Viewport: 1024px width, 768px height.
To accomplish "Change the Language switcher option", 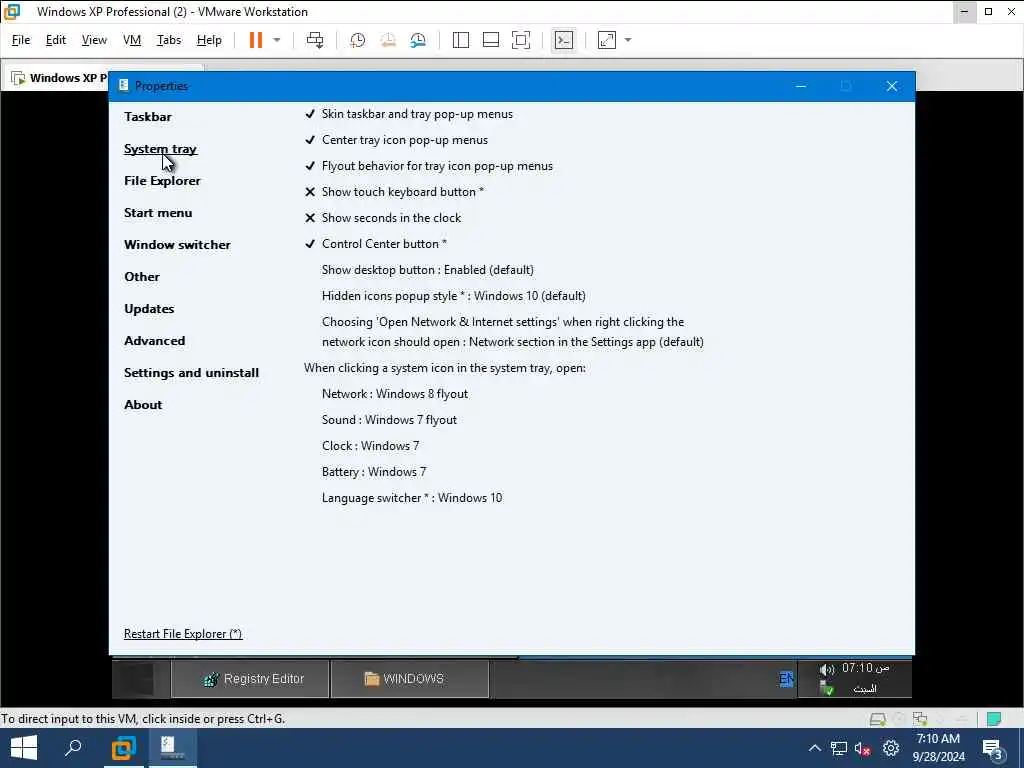I will 412,498.
